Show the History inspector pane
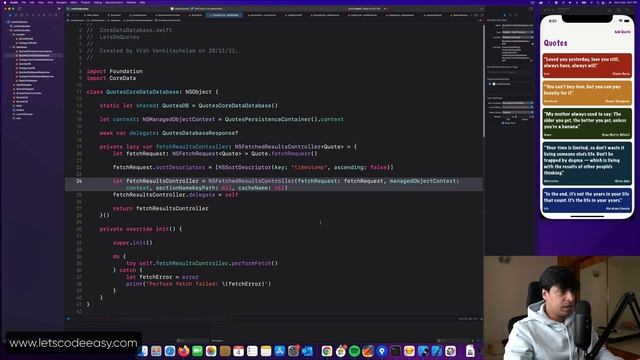 pos(510,15)
